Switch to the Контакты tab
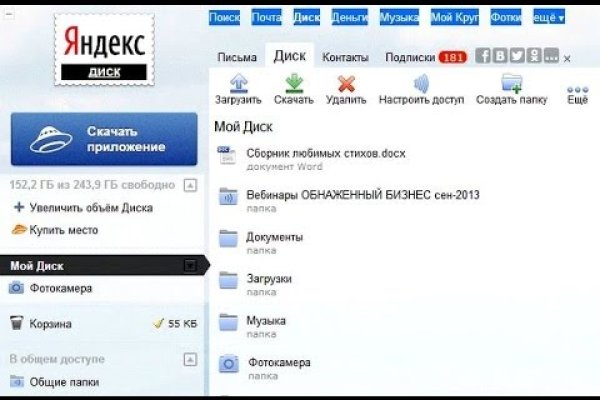 click(x=345, y=58)
